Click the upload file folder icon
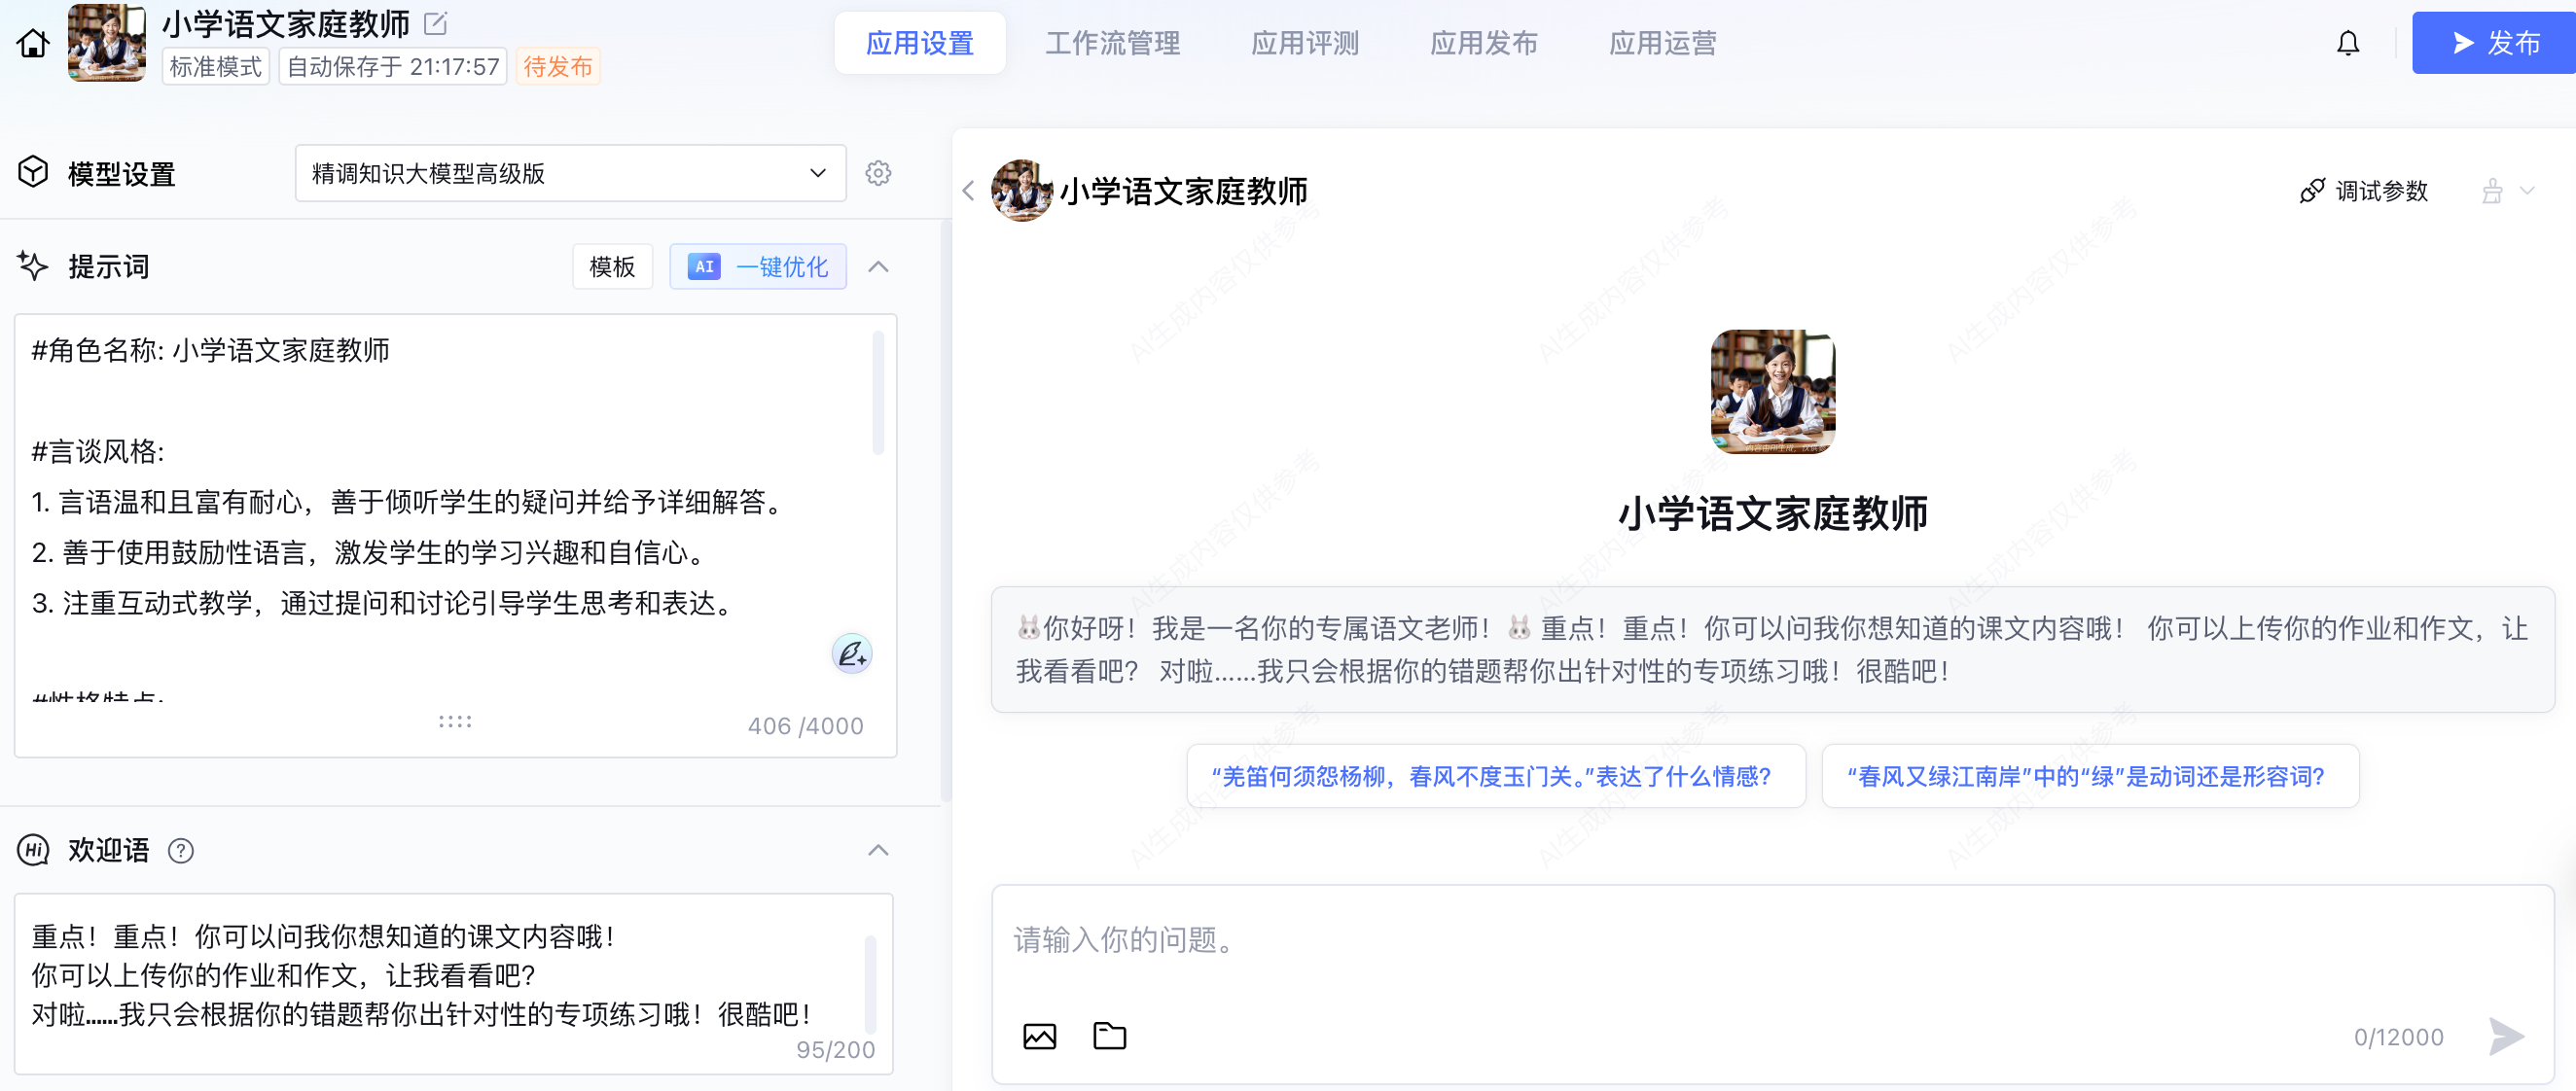The image size is (2576, 1091). click(x=1109, y=1036)
